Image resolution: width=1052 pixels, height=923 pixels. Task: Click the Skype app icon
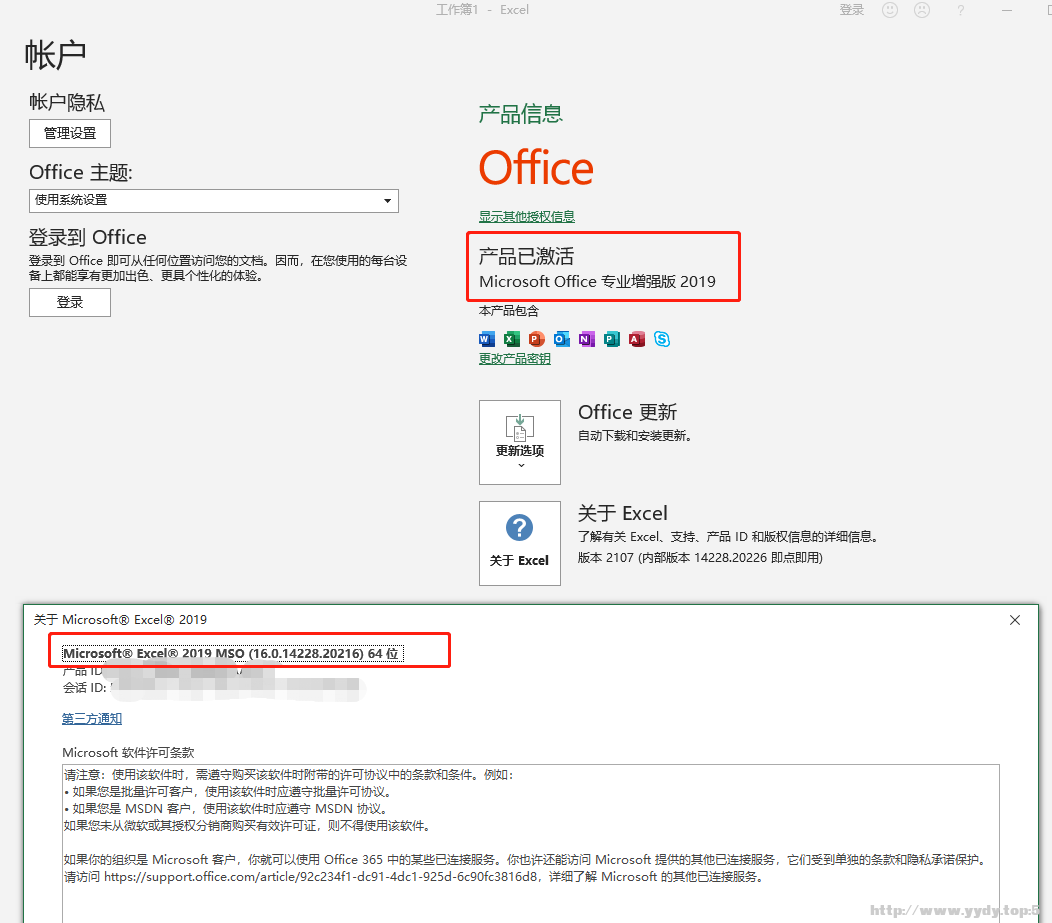[662, 339]
